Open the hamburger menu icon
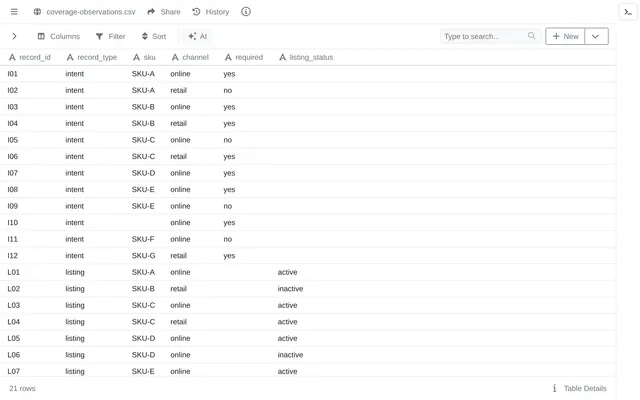Screen dimensions: 640x400 (14, 12)
